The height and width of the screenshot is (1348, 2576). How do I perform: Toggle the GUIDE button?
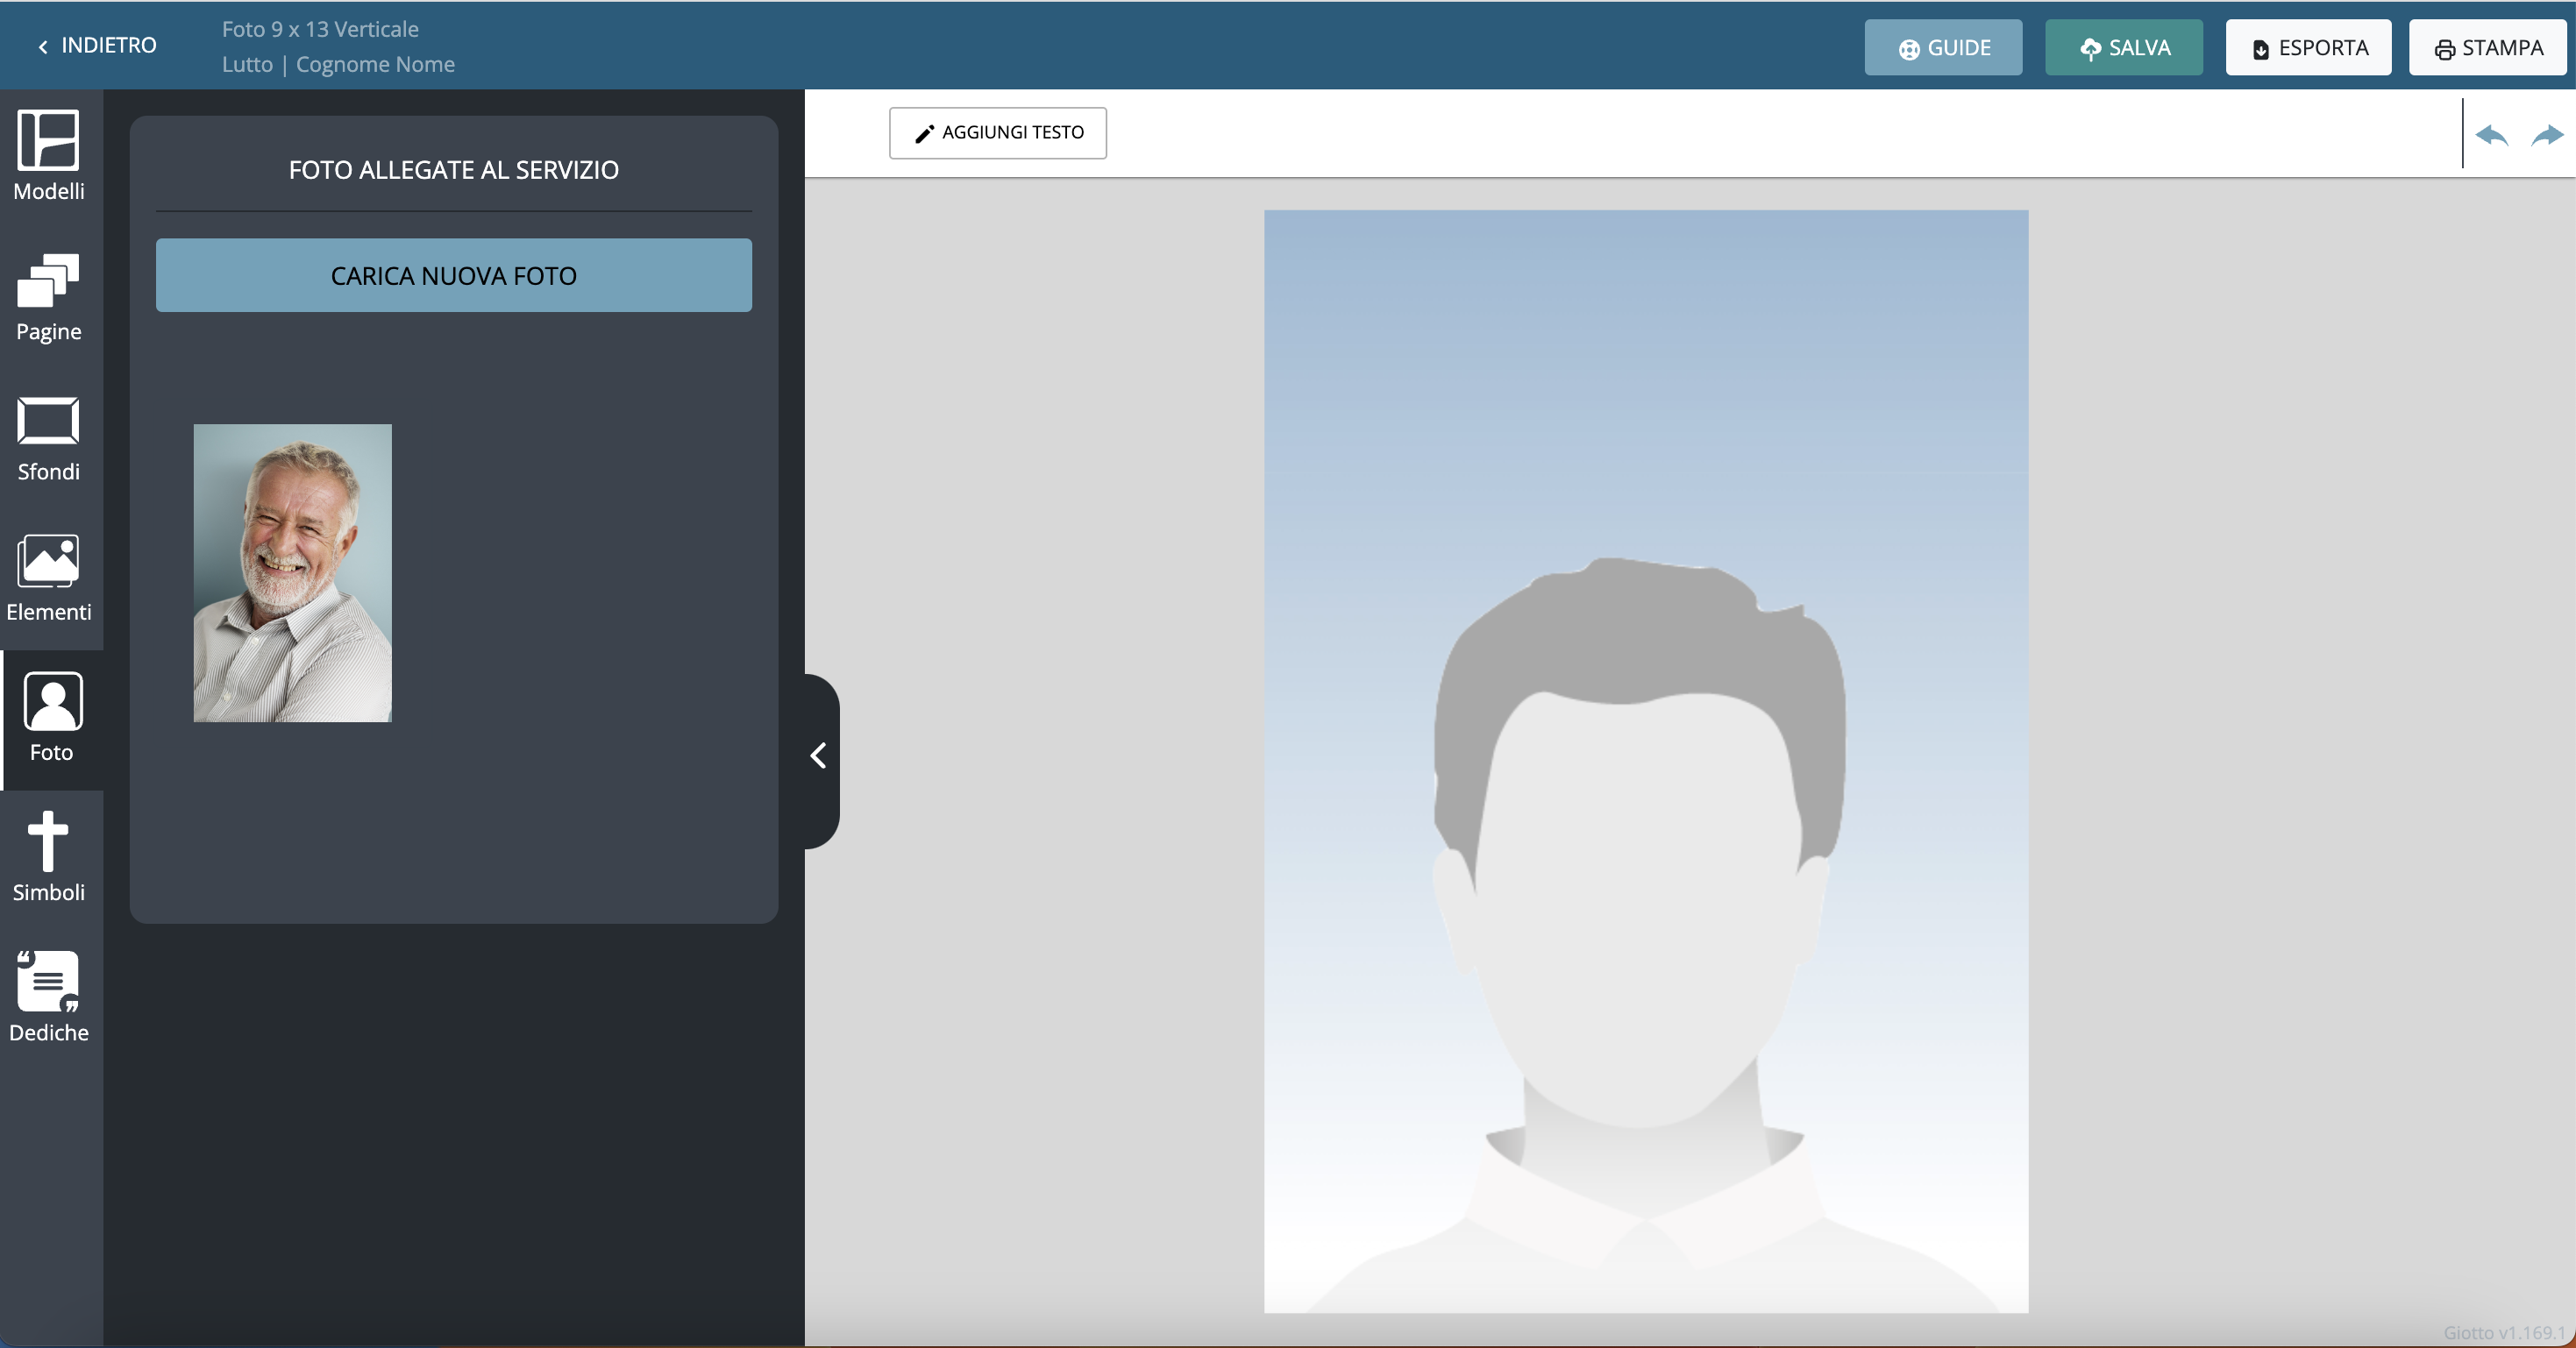(x=1942, y=47)
